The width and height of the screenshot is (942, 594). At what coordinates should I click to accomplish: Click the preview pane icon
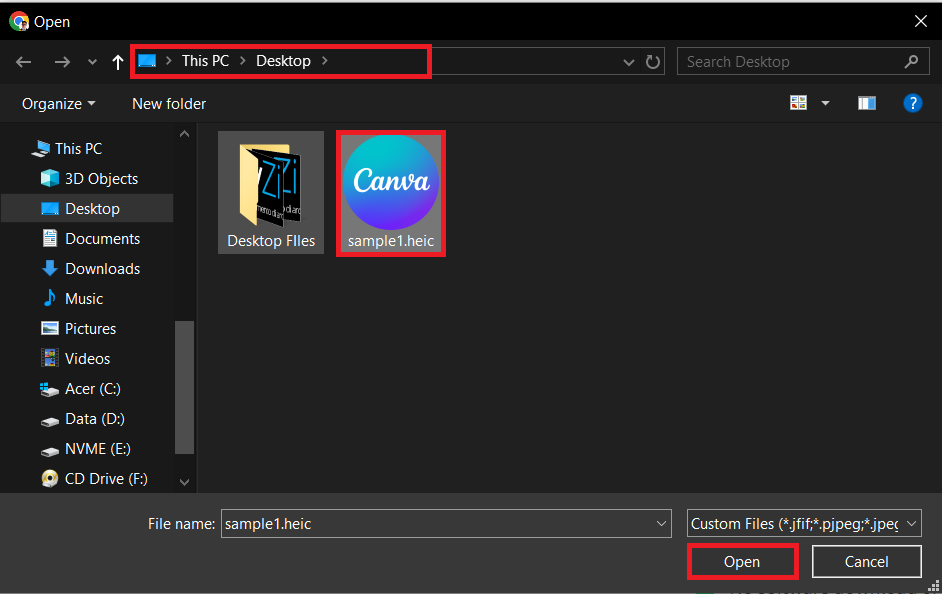[866, 102]
